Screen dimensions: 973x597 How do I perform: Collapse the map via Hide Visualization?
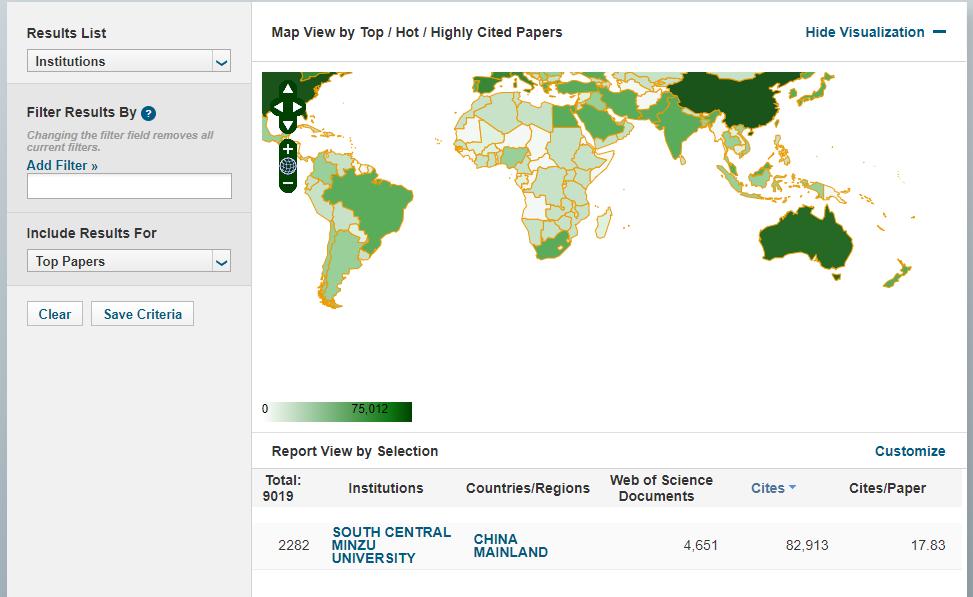click(874, 32)
